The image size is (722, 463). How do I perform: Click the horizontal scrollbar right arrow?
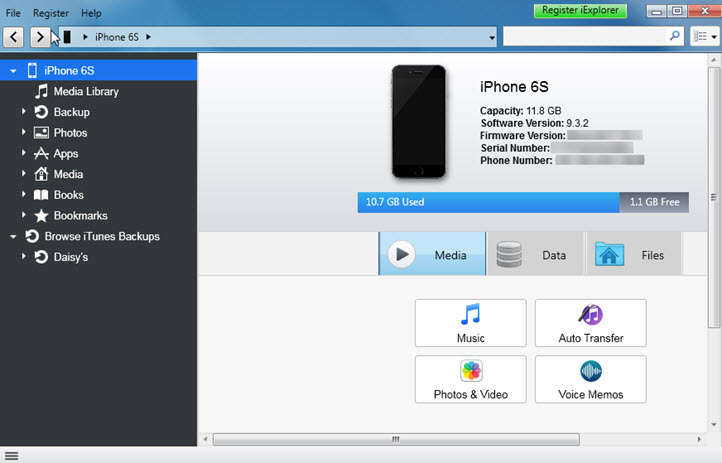699,439
